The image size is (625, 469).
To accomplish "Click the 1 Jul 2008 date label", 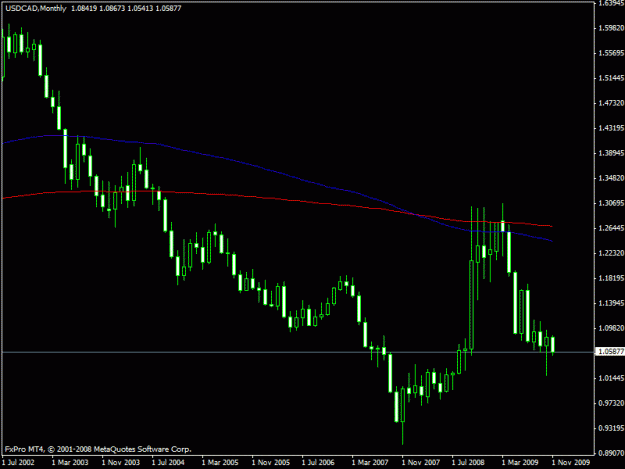I will point(468,463).
